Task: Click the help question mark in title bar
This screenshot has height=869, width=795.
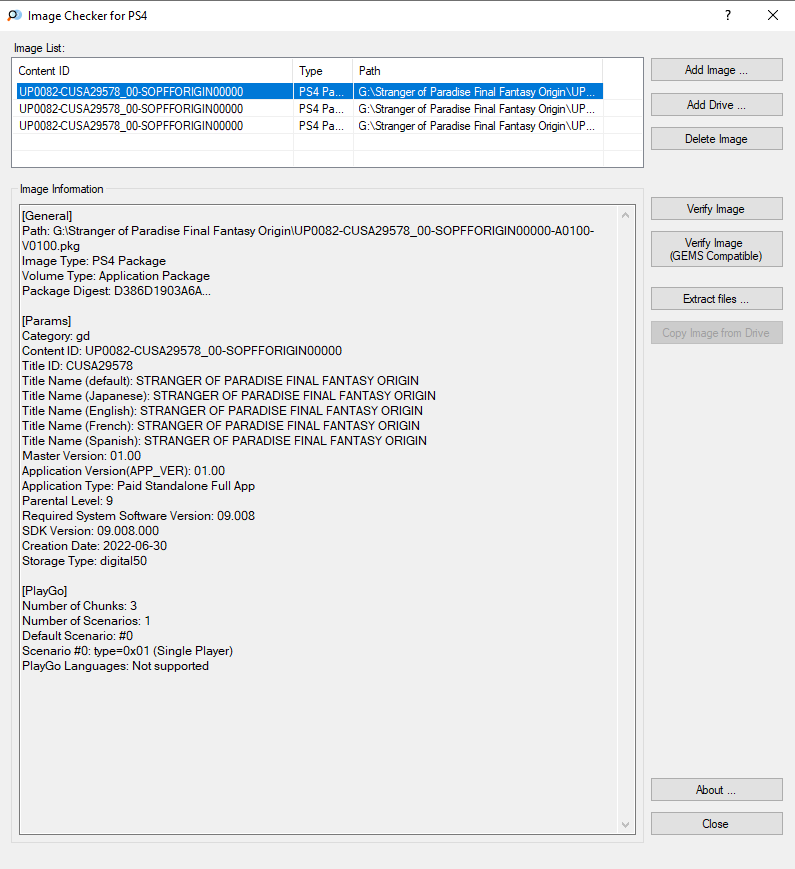Action: (728, 16)
